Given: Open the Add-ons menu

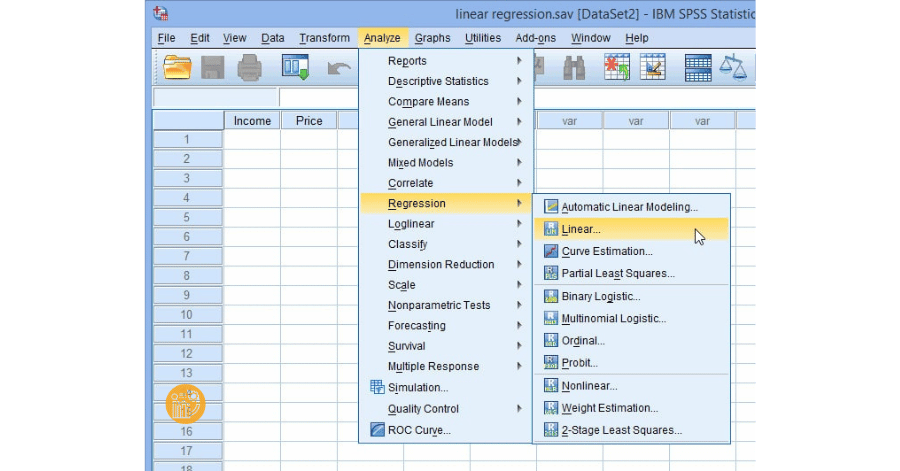Looking at the screenshot, I should [536, 38].
